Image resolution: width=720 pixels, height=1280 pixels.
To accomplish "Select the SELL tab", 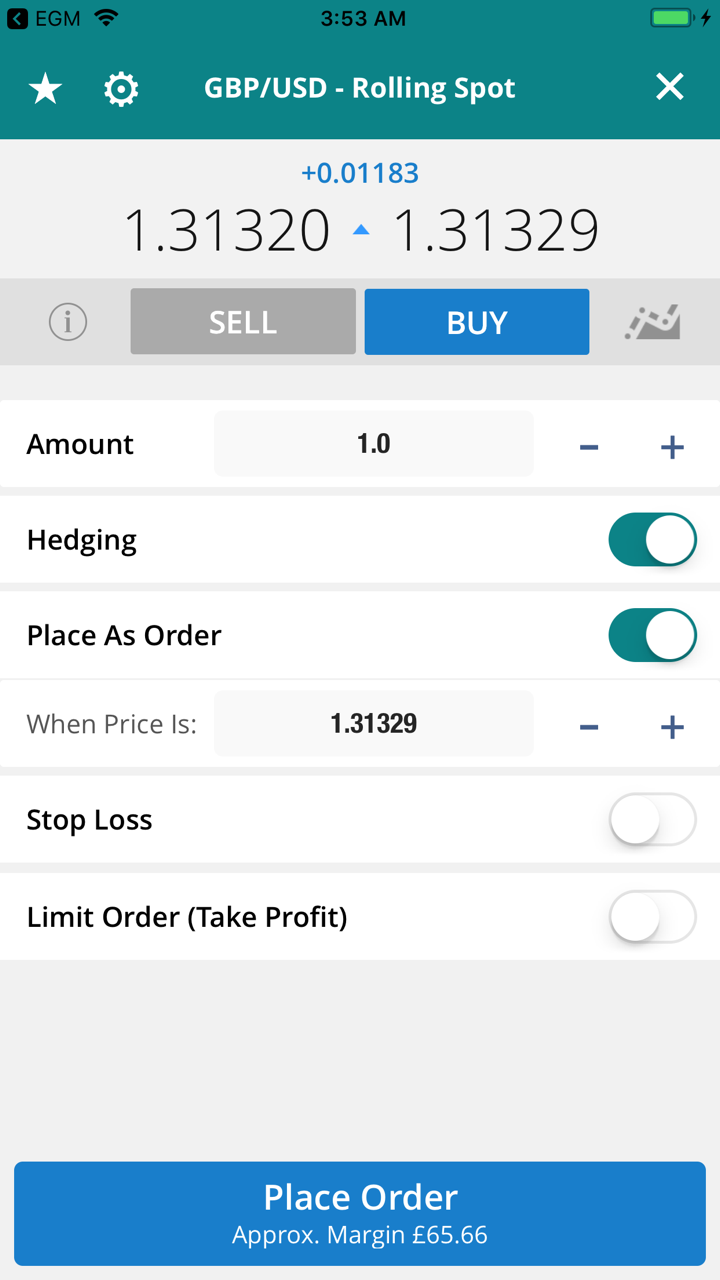I will (x=243, y=322).
